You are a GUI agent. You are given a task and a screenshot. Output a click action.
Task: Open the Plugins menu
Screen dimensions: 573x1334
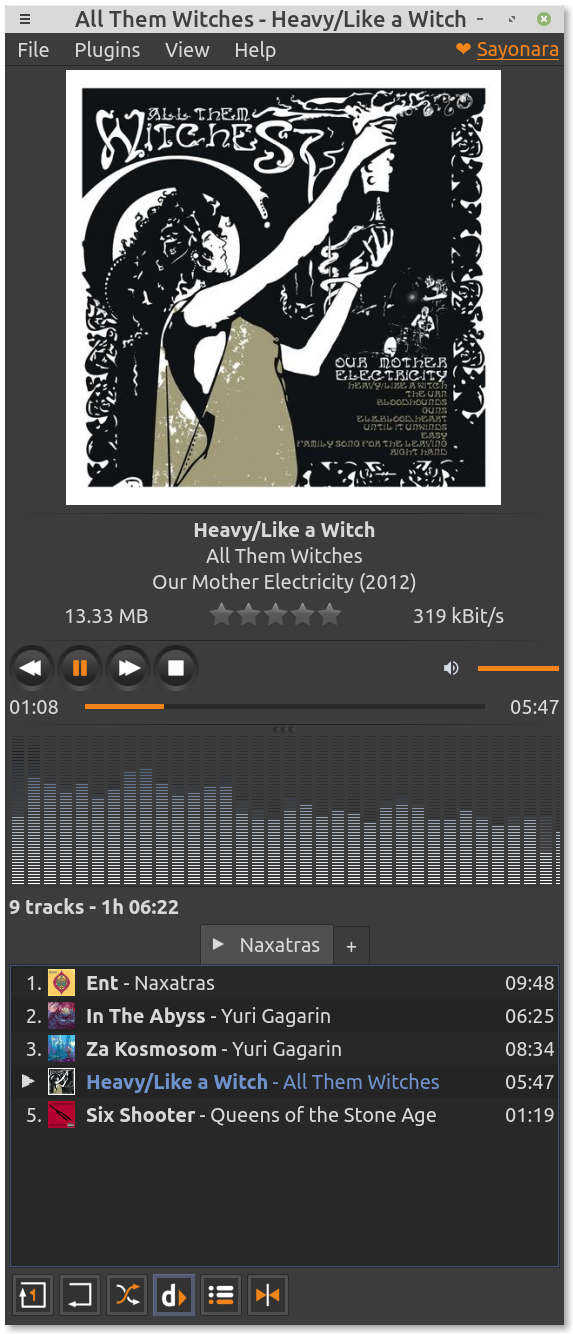pos(107,50)
